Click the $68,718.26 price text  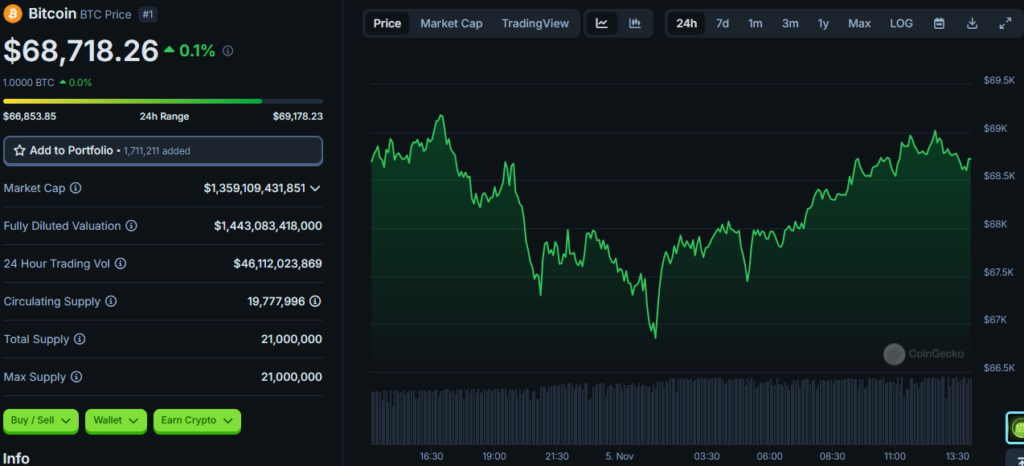tap(81, 51)
